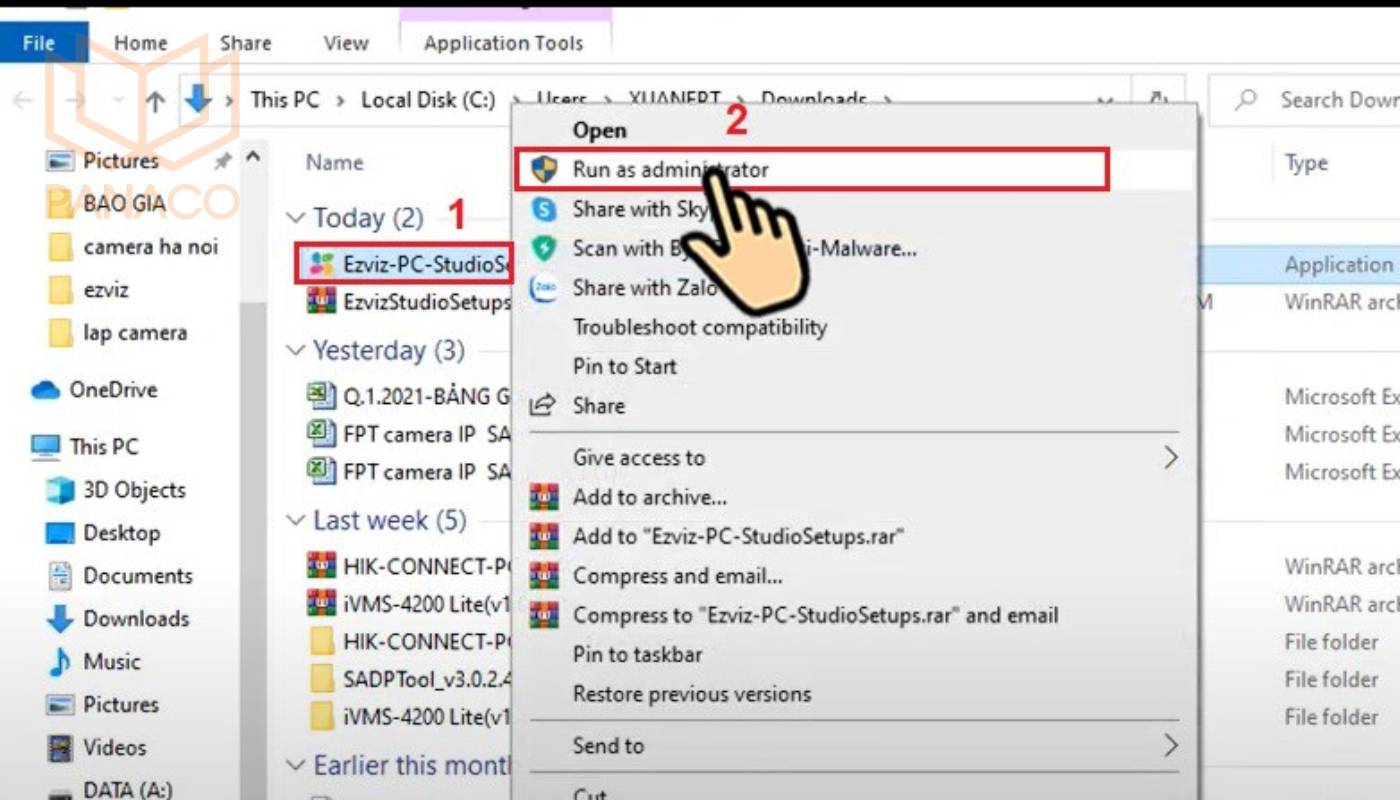This screenshot has width=1400, height=800.
Task: Switch to the View ribbon tab
Action: point(346,43)
